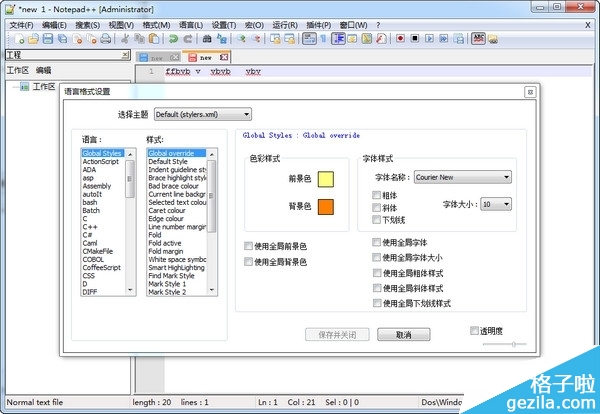Click the Record macro red dot icon
The width and height of the screenshot is (600, 414).
click(399, 39)
